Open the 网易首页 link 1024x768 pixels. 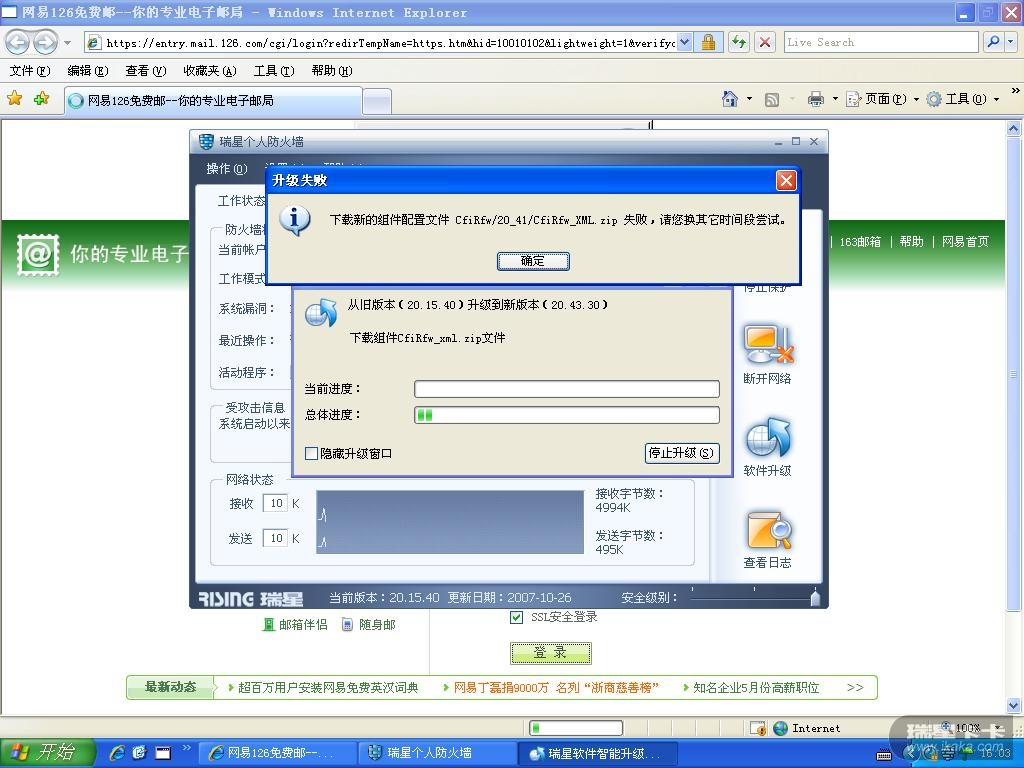pos(965,242)
